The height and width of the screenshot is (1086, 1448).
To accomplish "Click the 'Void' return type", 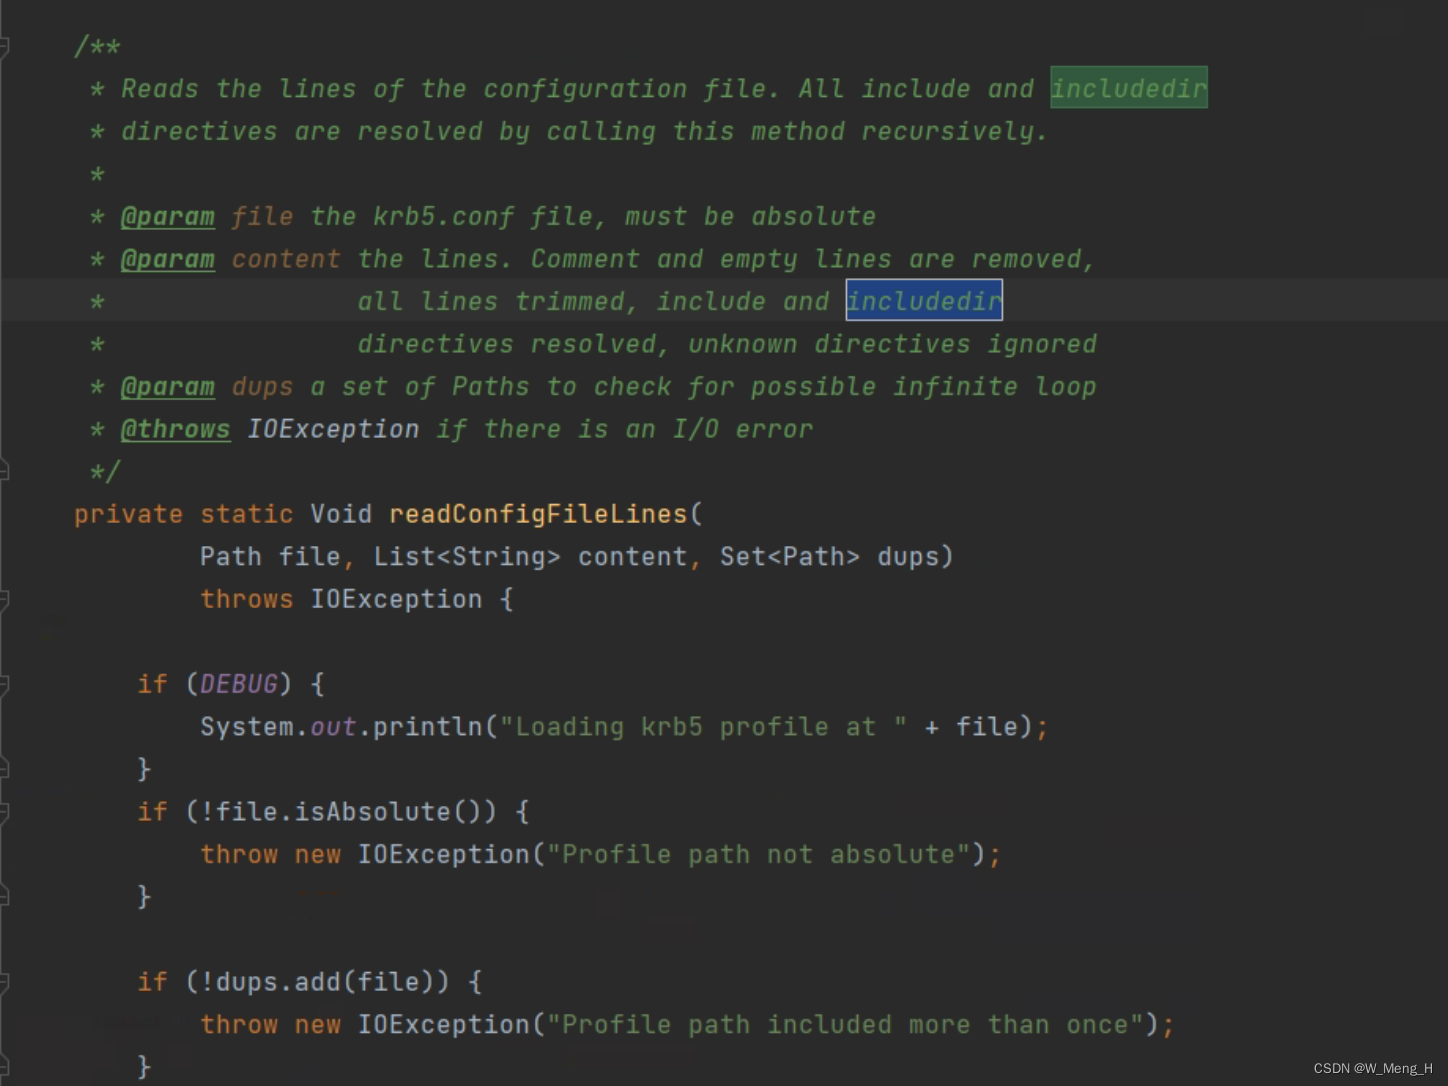I will (x=341, y=514).
